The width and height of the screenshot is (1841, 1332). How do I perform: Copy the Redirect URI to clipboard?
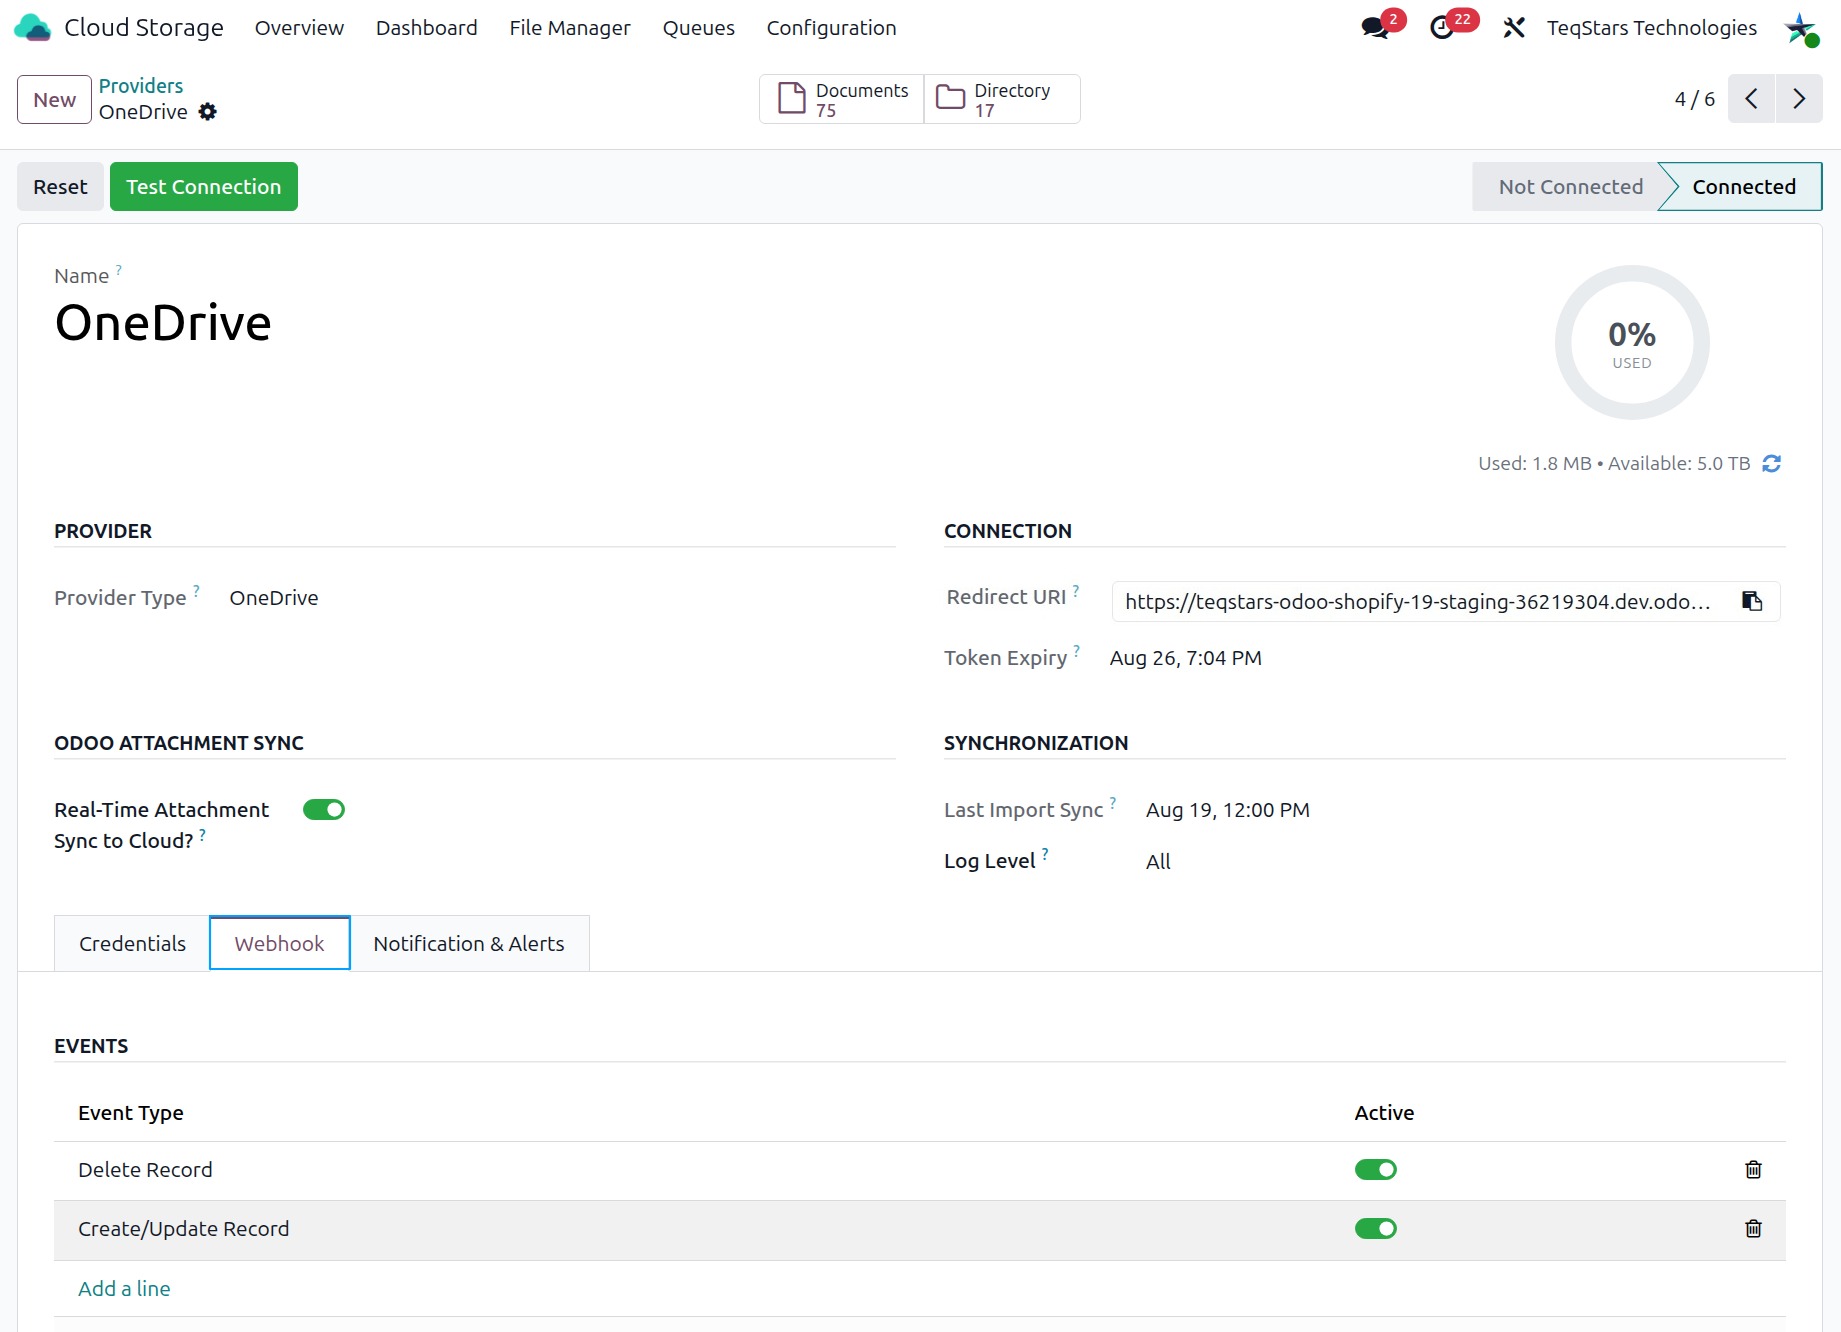tap(1752, 601)
